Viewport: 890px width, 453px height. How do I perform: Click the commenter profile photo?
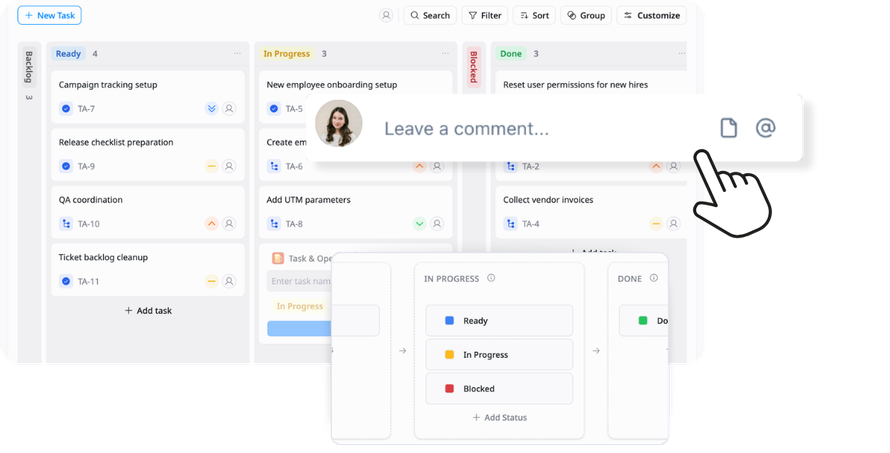coord(338,124)
